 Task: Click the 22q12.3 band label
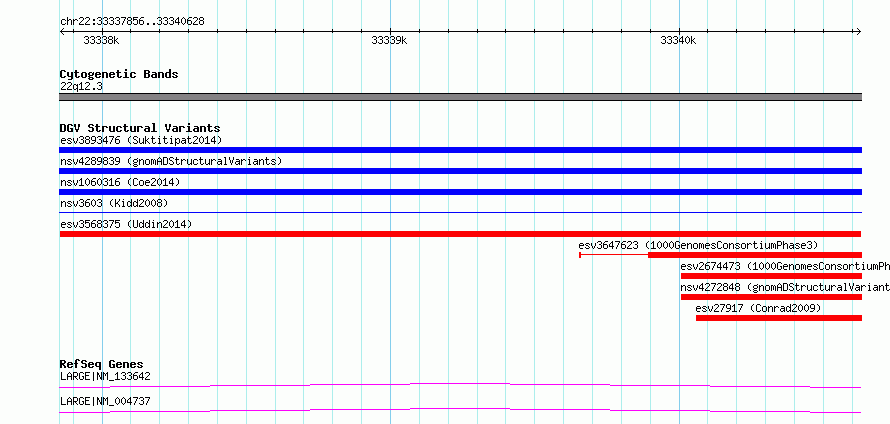[81, 87]
